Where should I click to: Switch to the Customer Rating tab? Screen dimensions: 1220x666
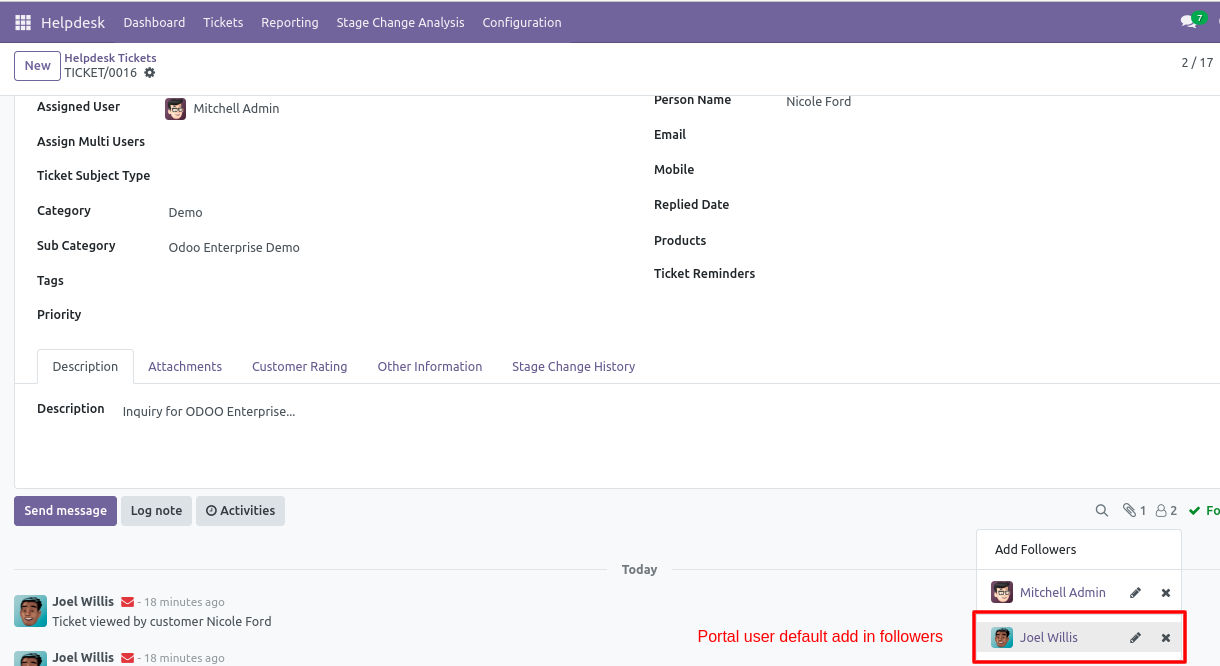click(x=300, y=366)
